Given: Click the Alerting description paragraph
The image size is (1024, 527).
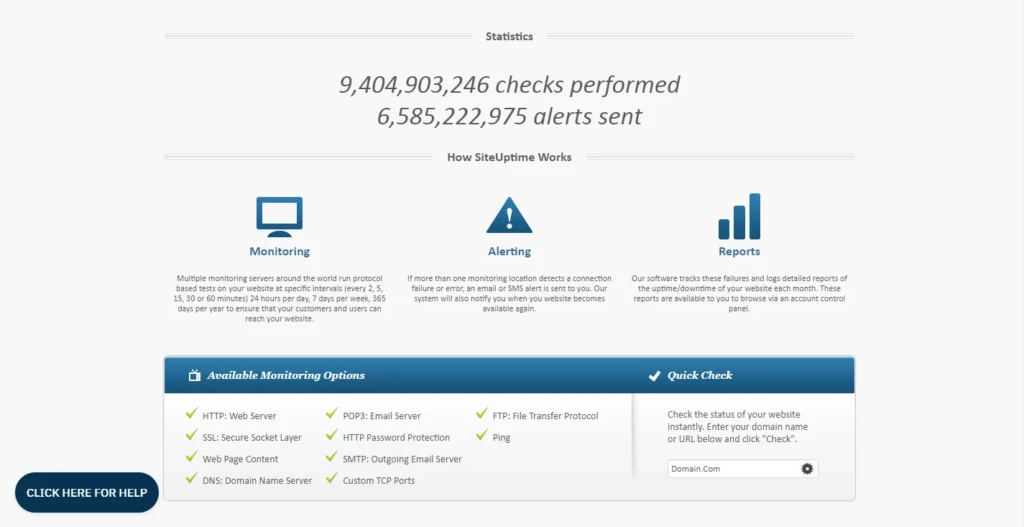Looking at the screenshot, I should click(509, 293).
